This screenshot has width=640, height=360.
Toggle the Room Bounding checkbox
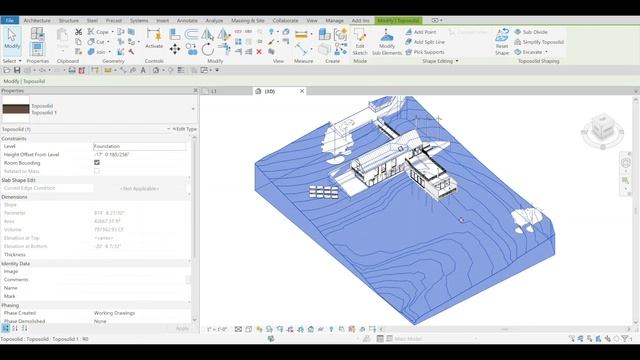pos(97,162)
